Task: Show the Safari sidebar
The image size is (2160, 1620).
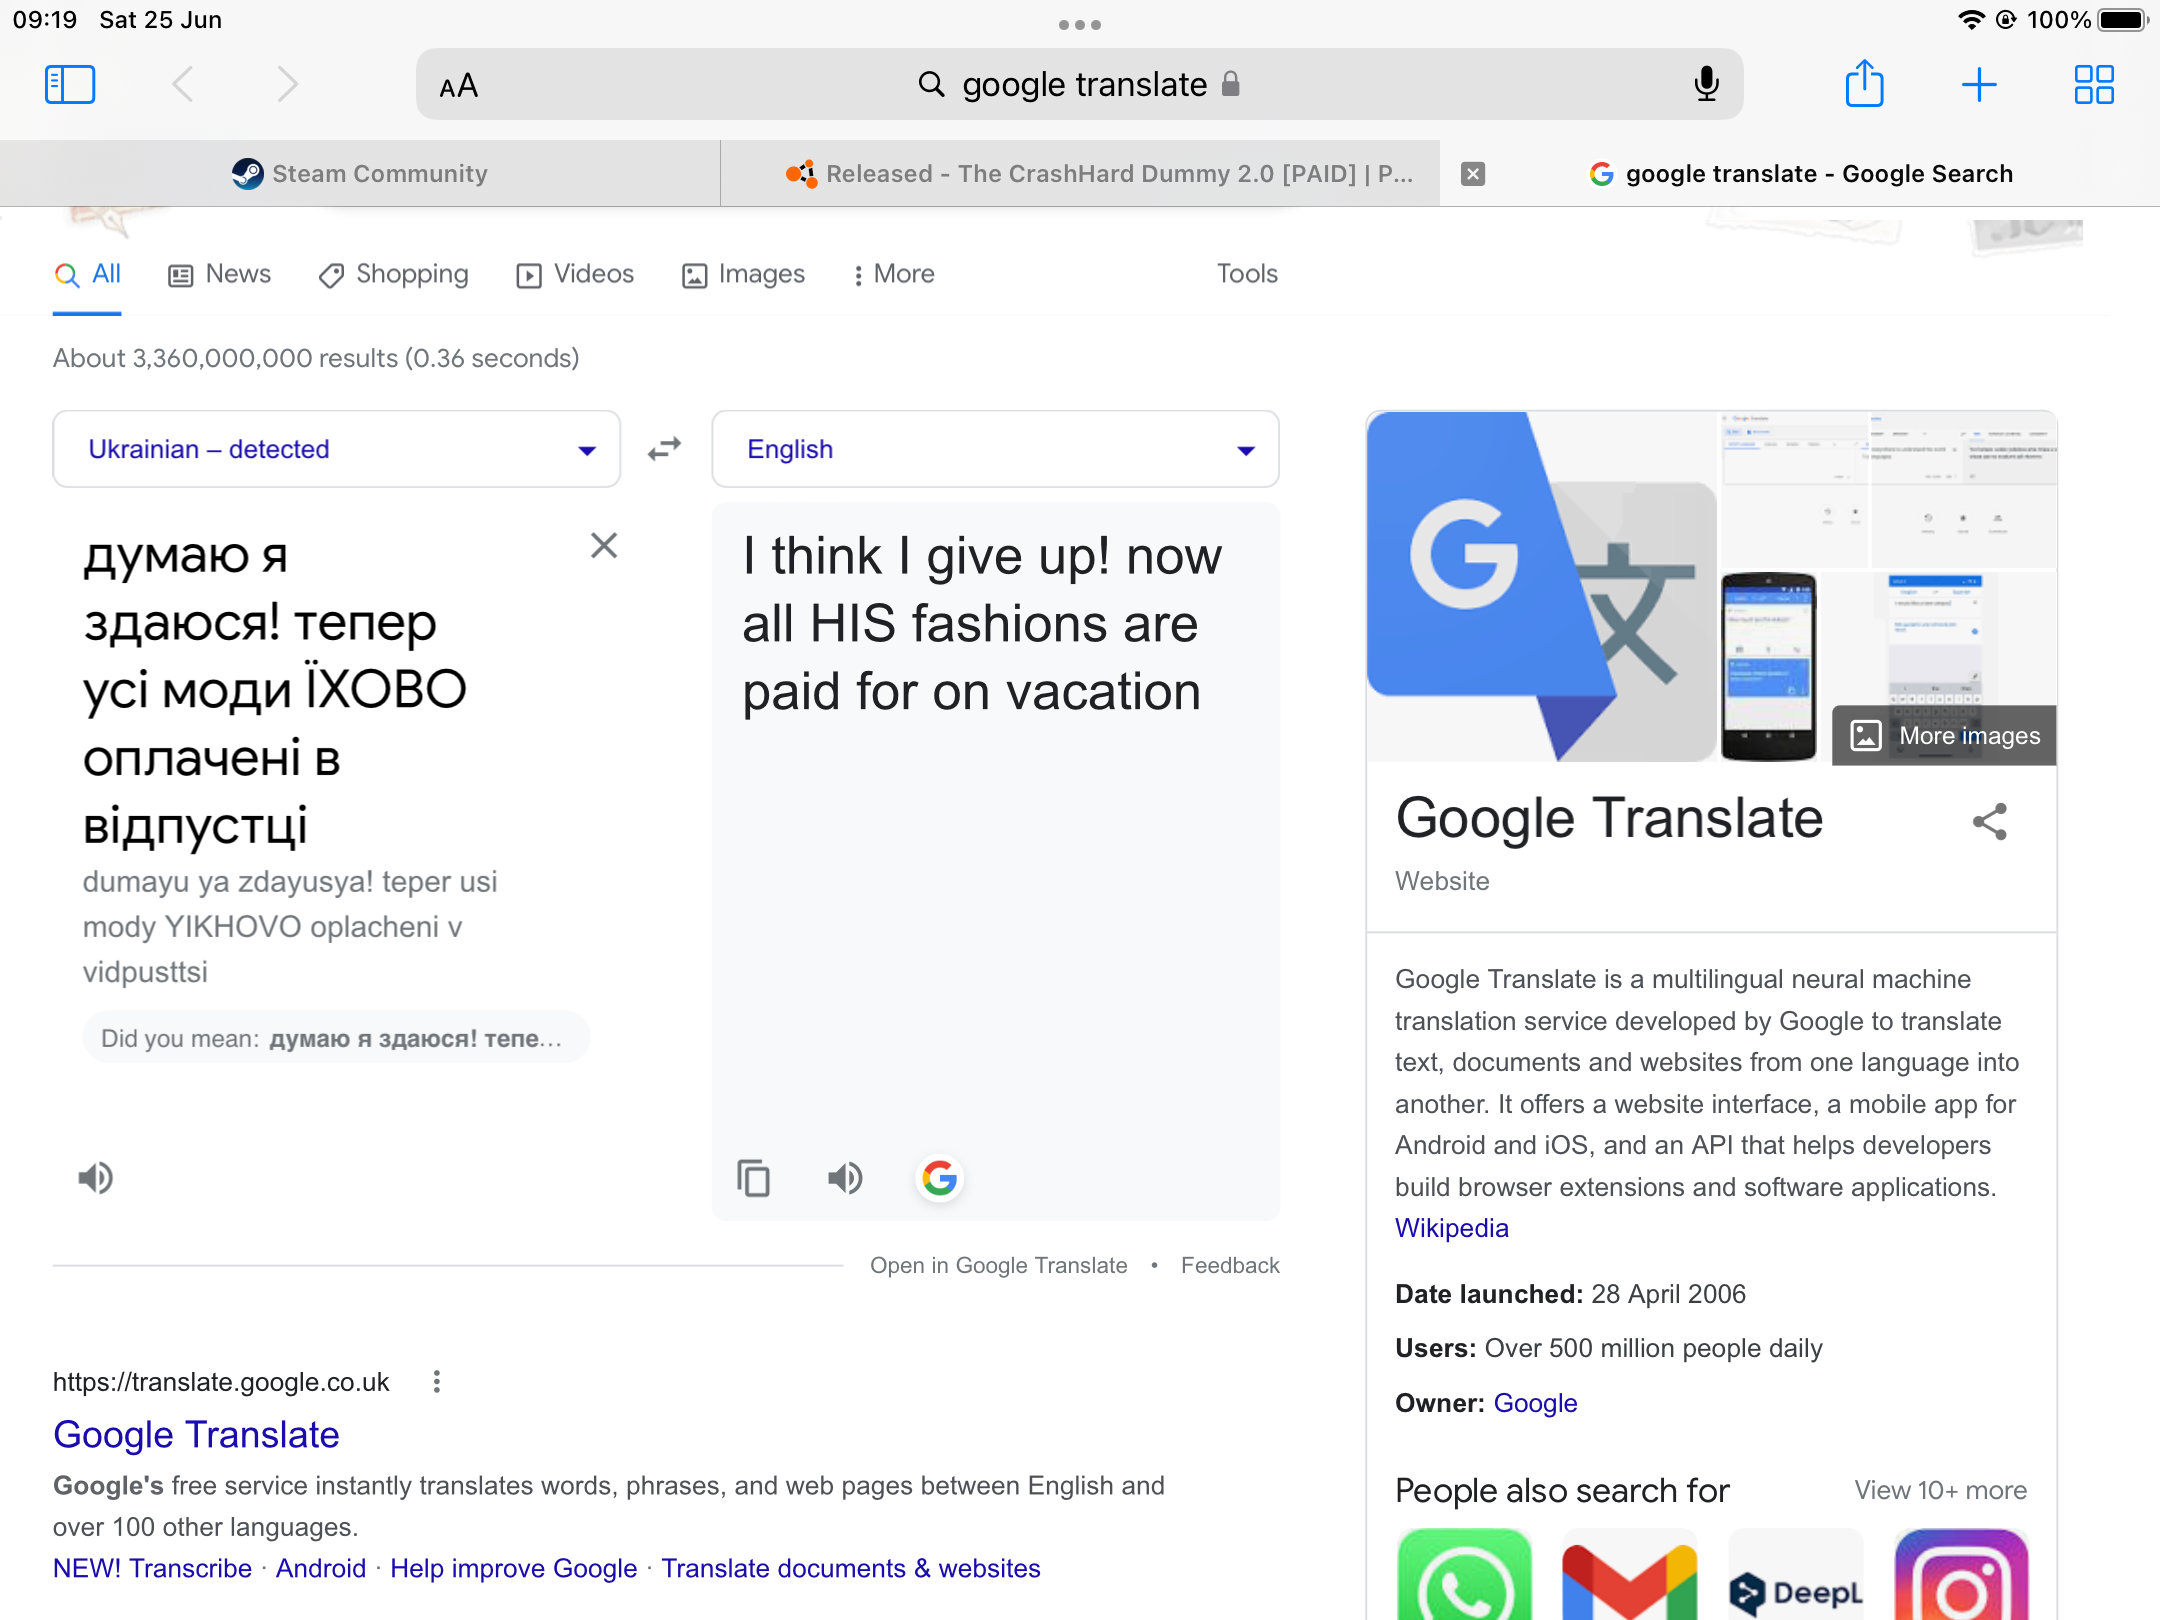Action: [x=70, y=84]
